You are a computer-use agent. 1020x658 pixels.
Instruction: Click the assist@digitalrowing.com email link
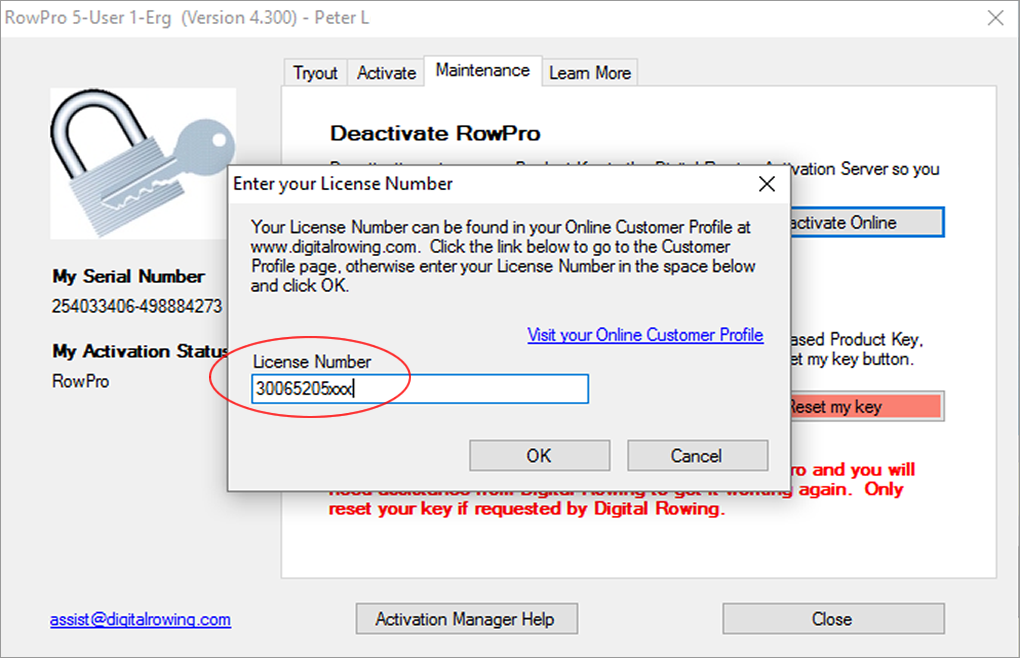pos(140,619)
